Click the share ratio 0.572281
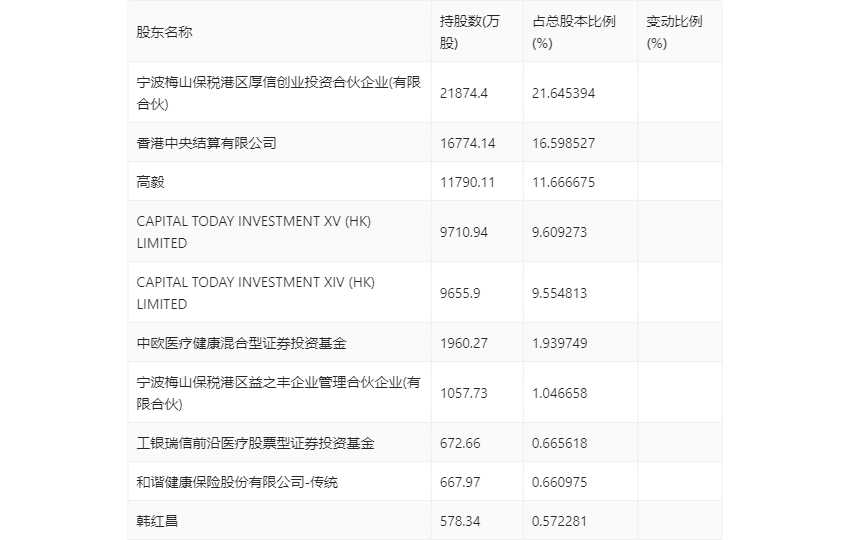The height and width of the screenshot is (540, 850). pyautogui.click(x=559, y=522)
